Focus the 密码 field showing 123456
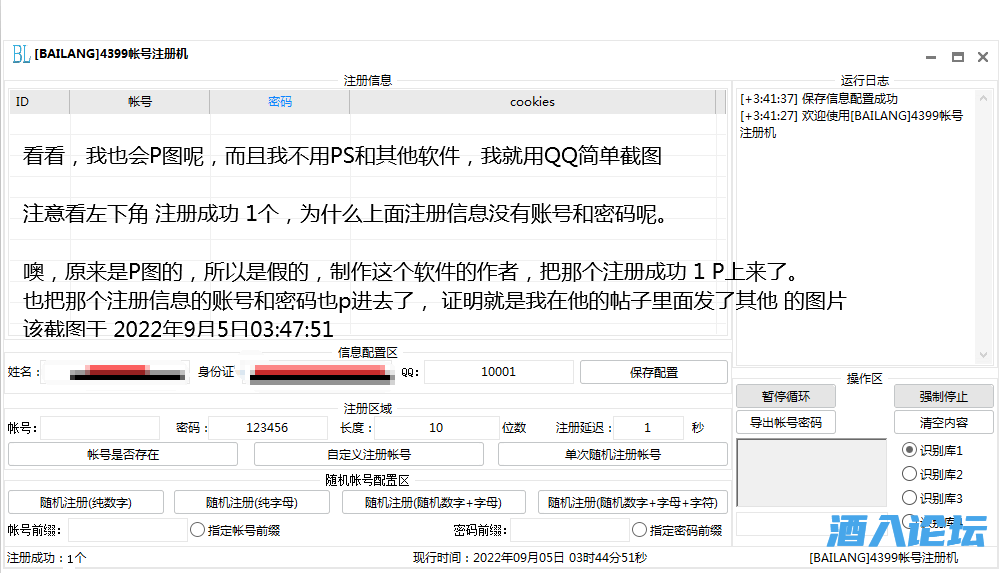The width and height of the screenshot is (1001, 573). (x=268, y=428)
